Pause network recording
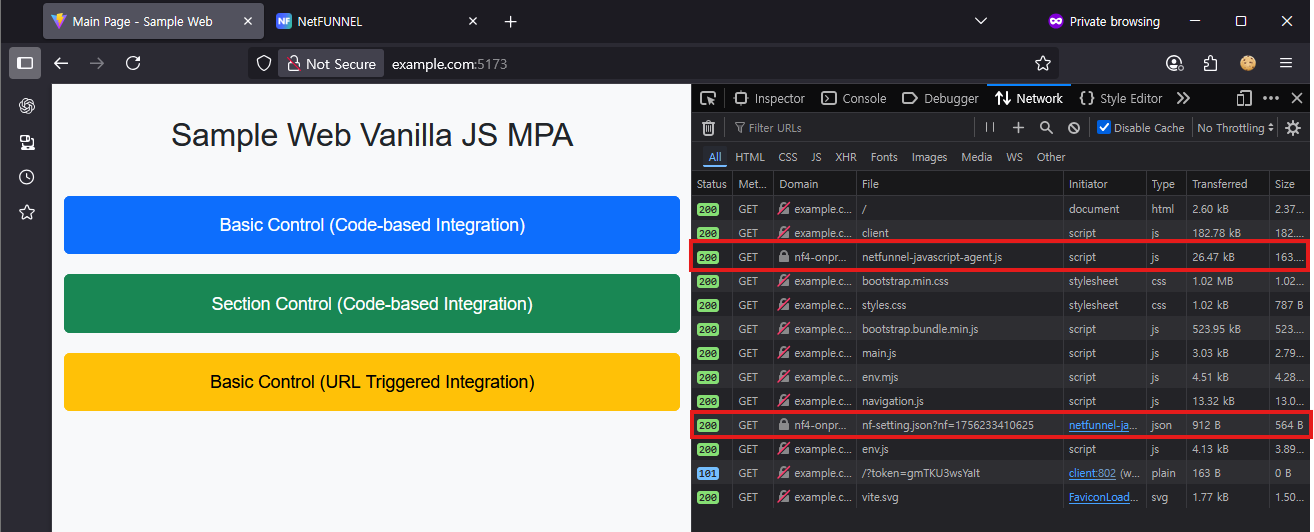This screenshot has width=1314, height=532. (x=990, y=127)
